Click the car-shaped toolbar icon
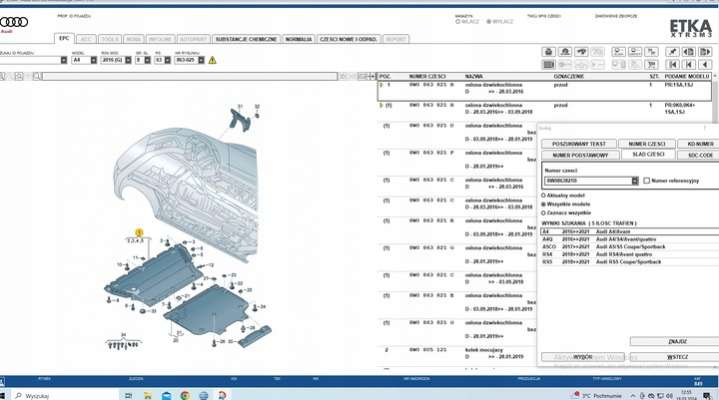 coord(581,52)
